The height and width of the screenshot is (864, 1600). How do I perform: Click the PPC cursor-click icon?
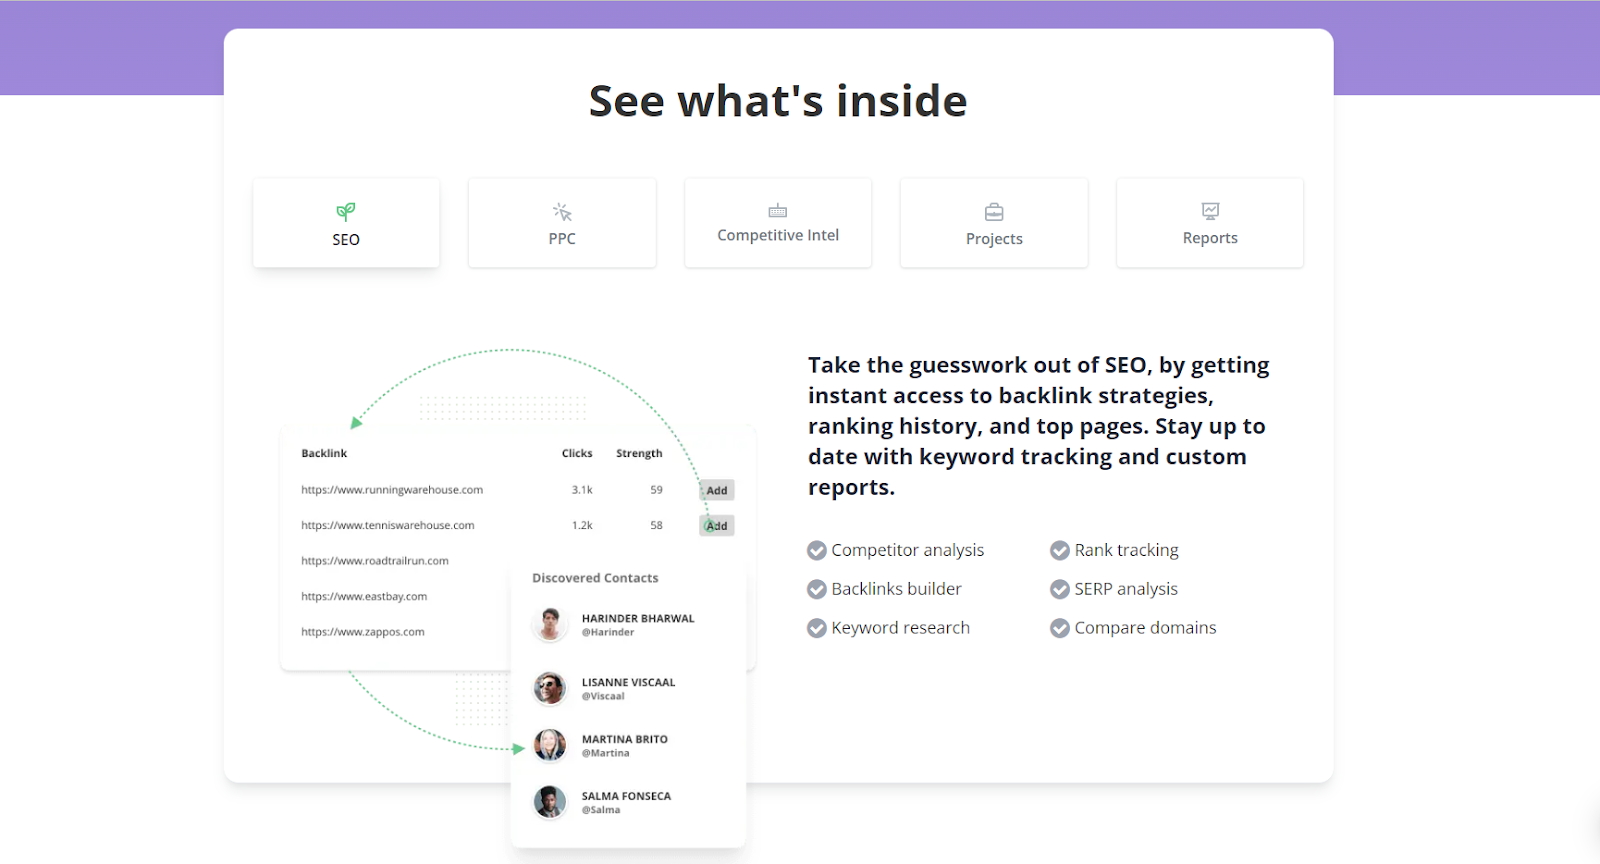click(x=562, y=212)
